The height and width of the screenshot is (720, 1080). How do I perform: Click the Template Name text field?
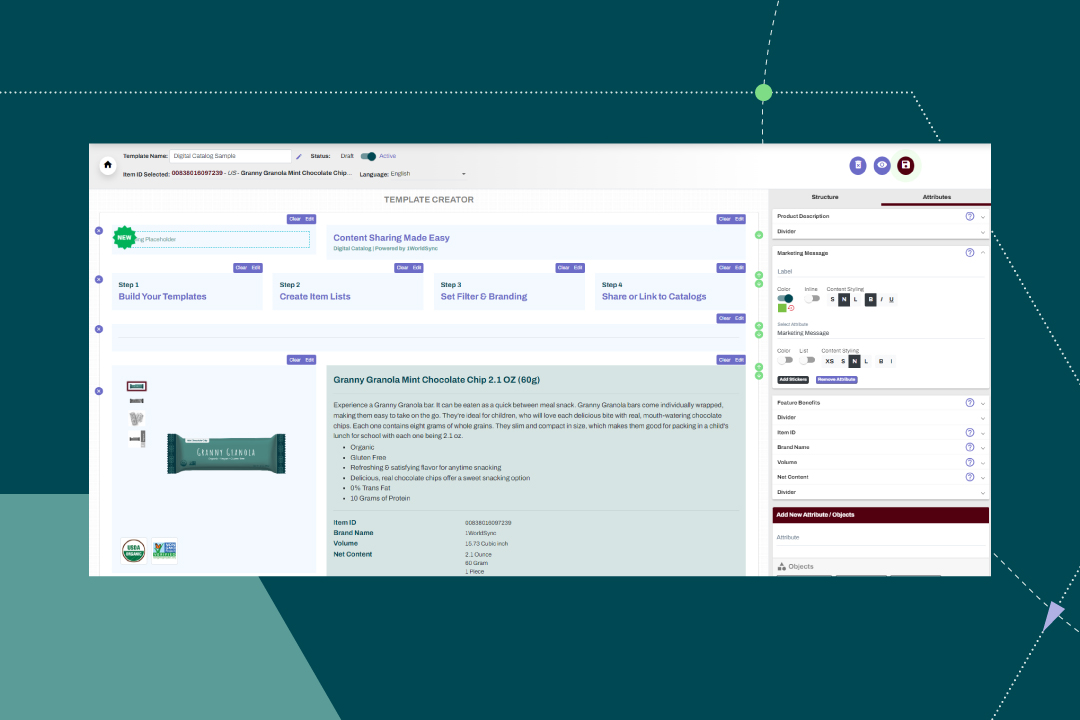click(x=230, y=156)
